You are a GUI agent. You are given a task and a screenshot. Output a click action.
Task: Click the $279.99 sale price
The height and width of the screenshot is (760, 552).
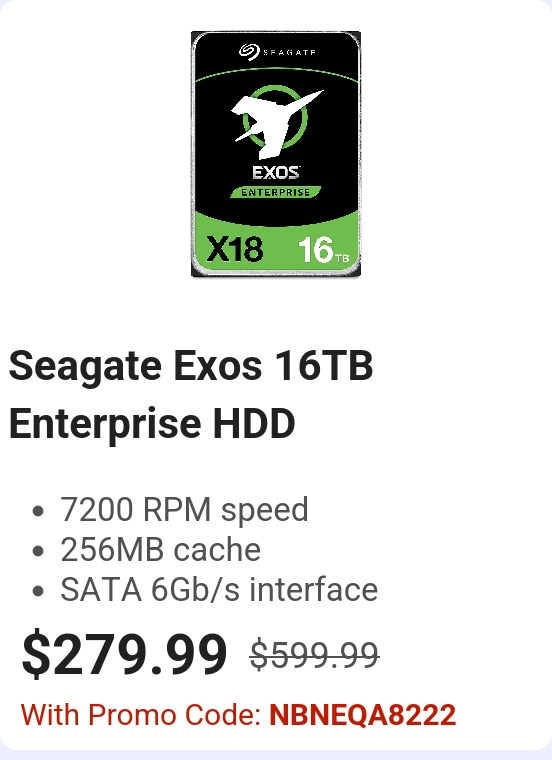[x=125, y=654]
